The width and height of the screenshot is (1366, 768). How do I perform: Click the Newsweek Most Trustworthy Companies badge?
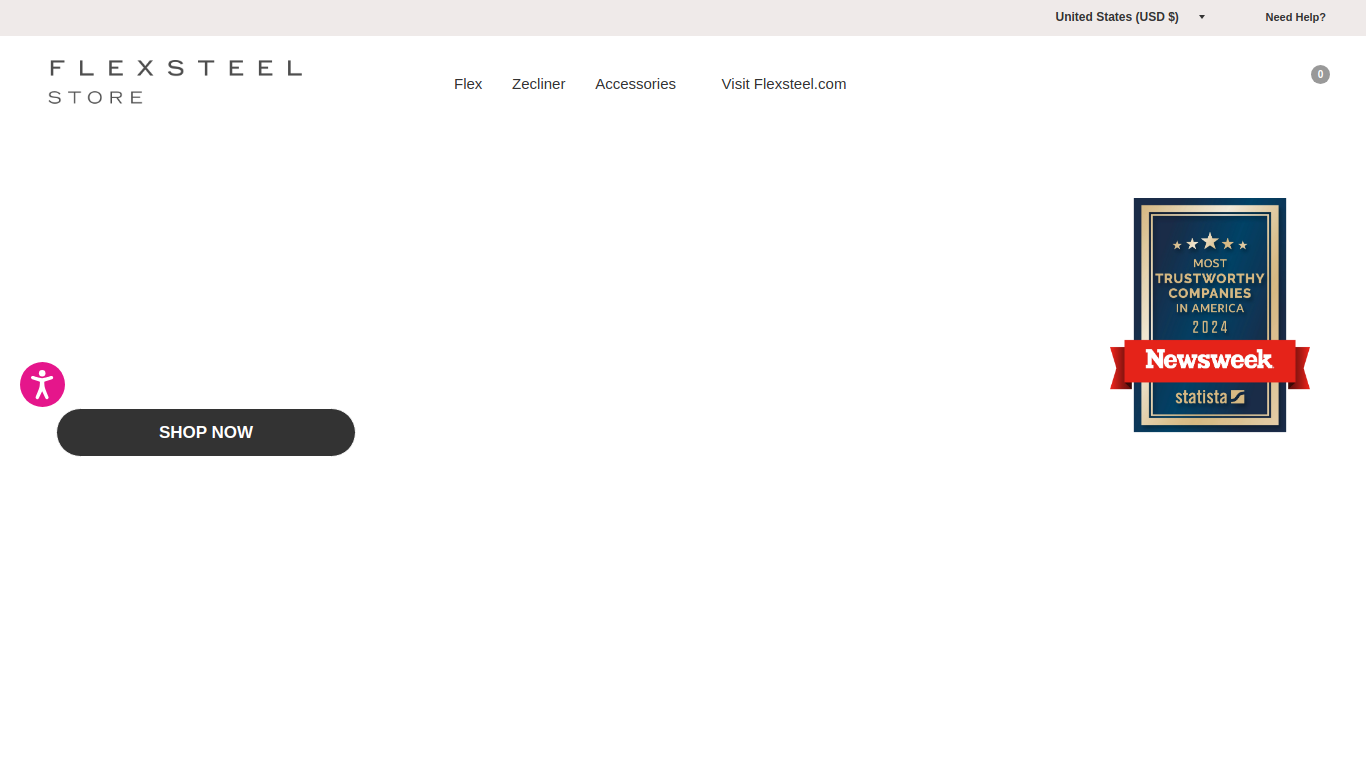tap(1210, 315)
